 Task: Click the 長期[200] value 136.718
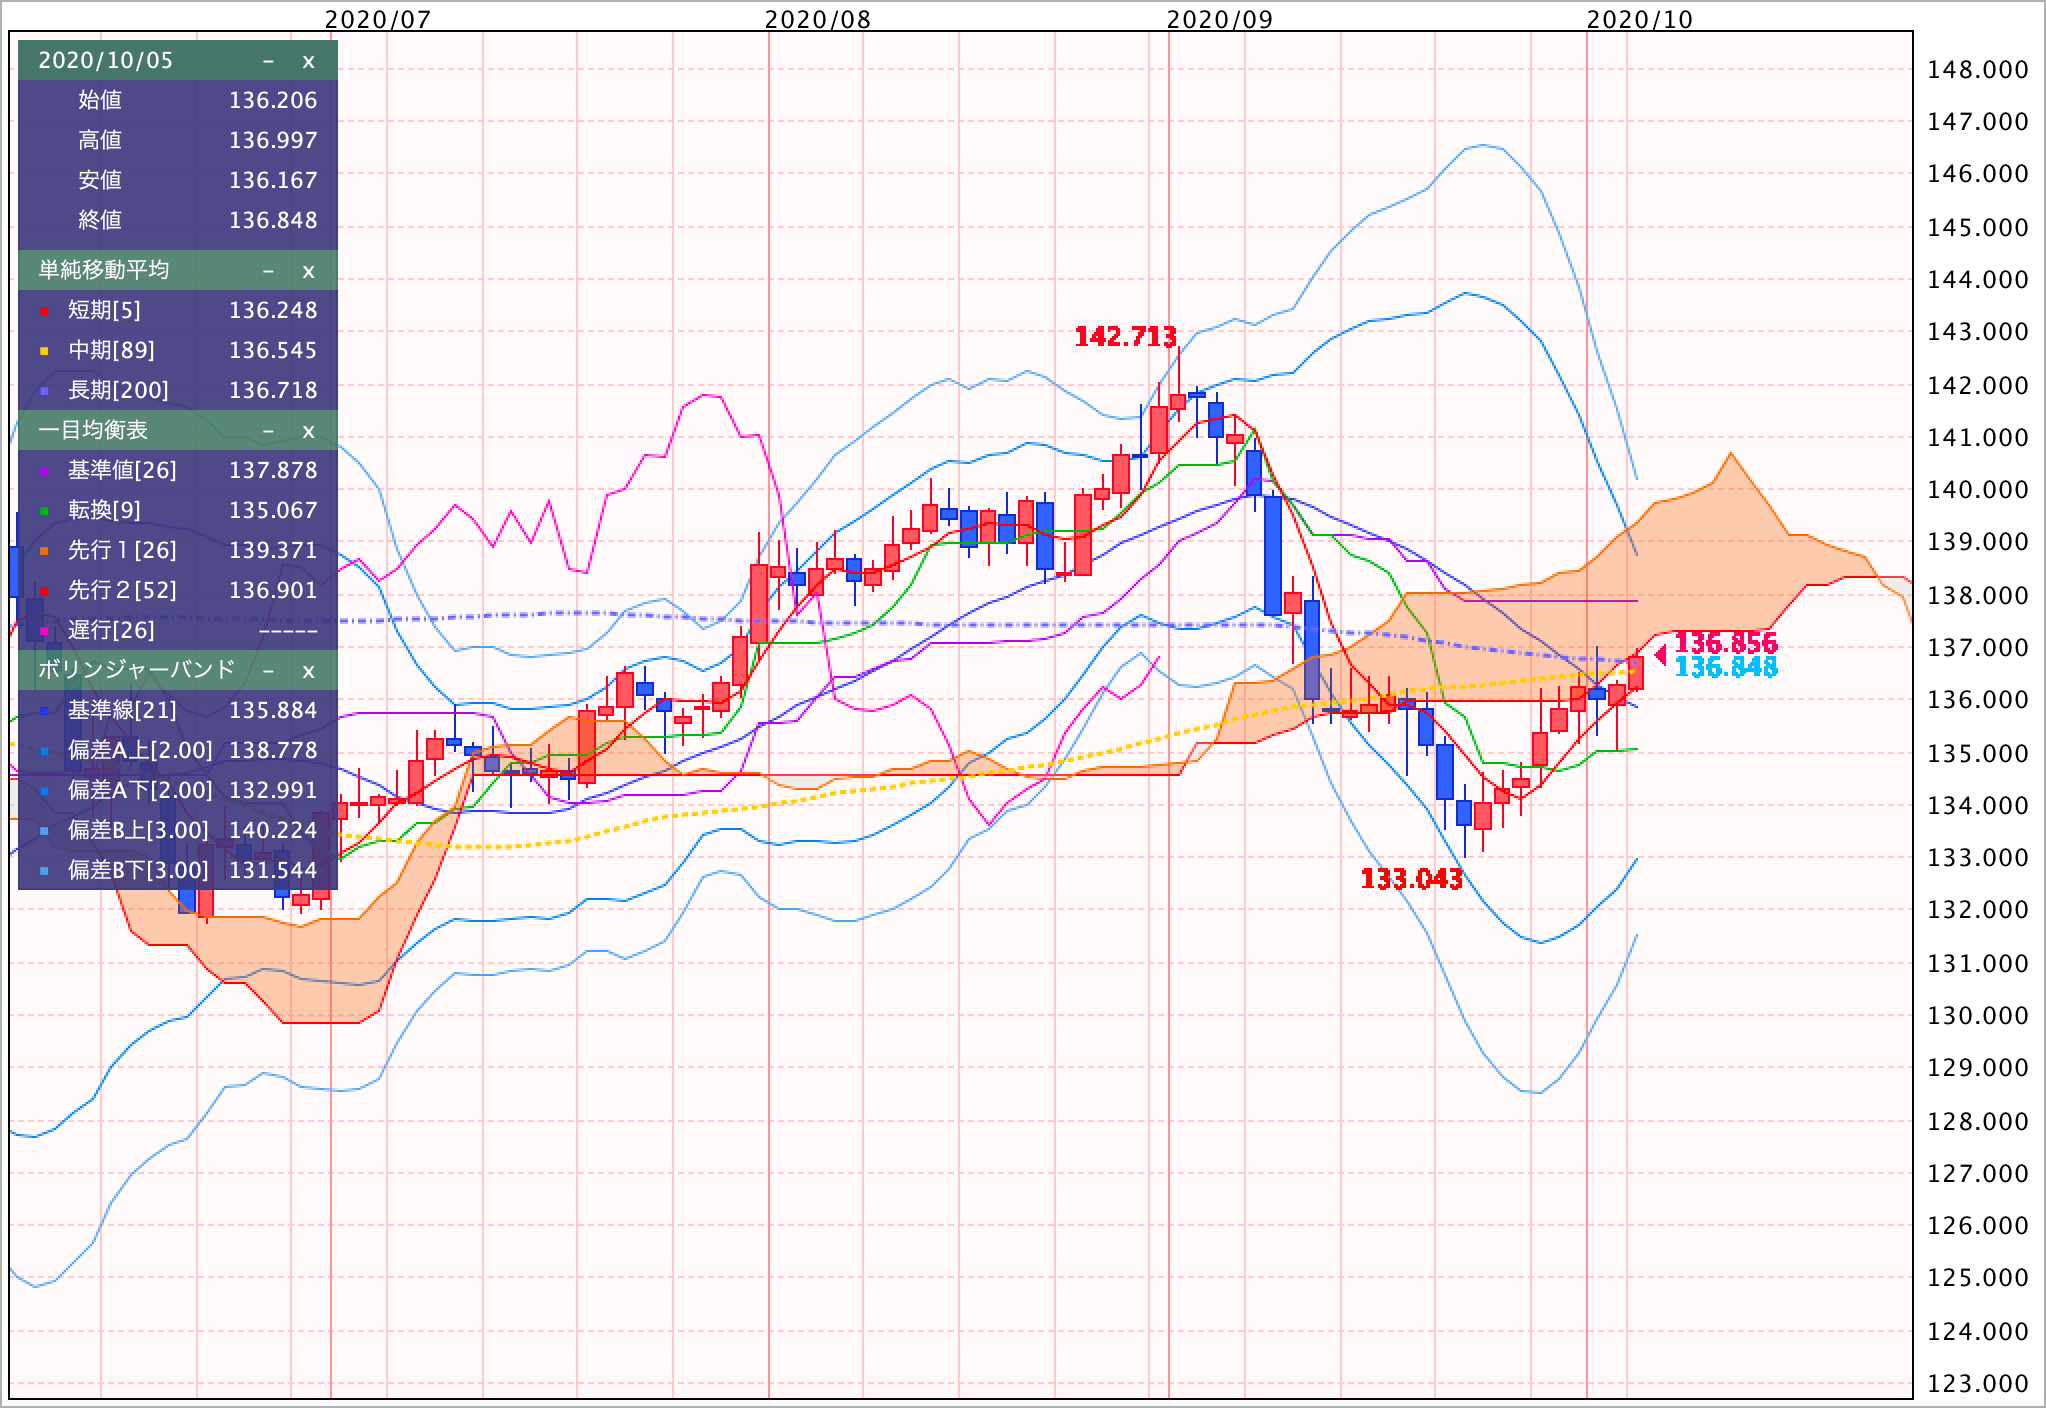pyautogui.click(x=273, y=391)
